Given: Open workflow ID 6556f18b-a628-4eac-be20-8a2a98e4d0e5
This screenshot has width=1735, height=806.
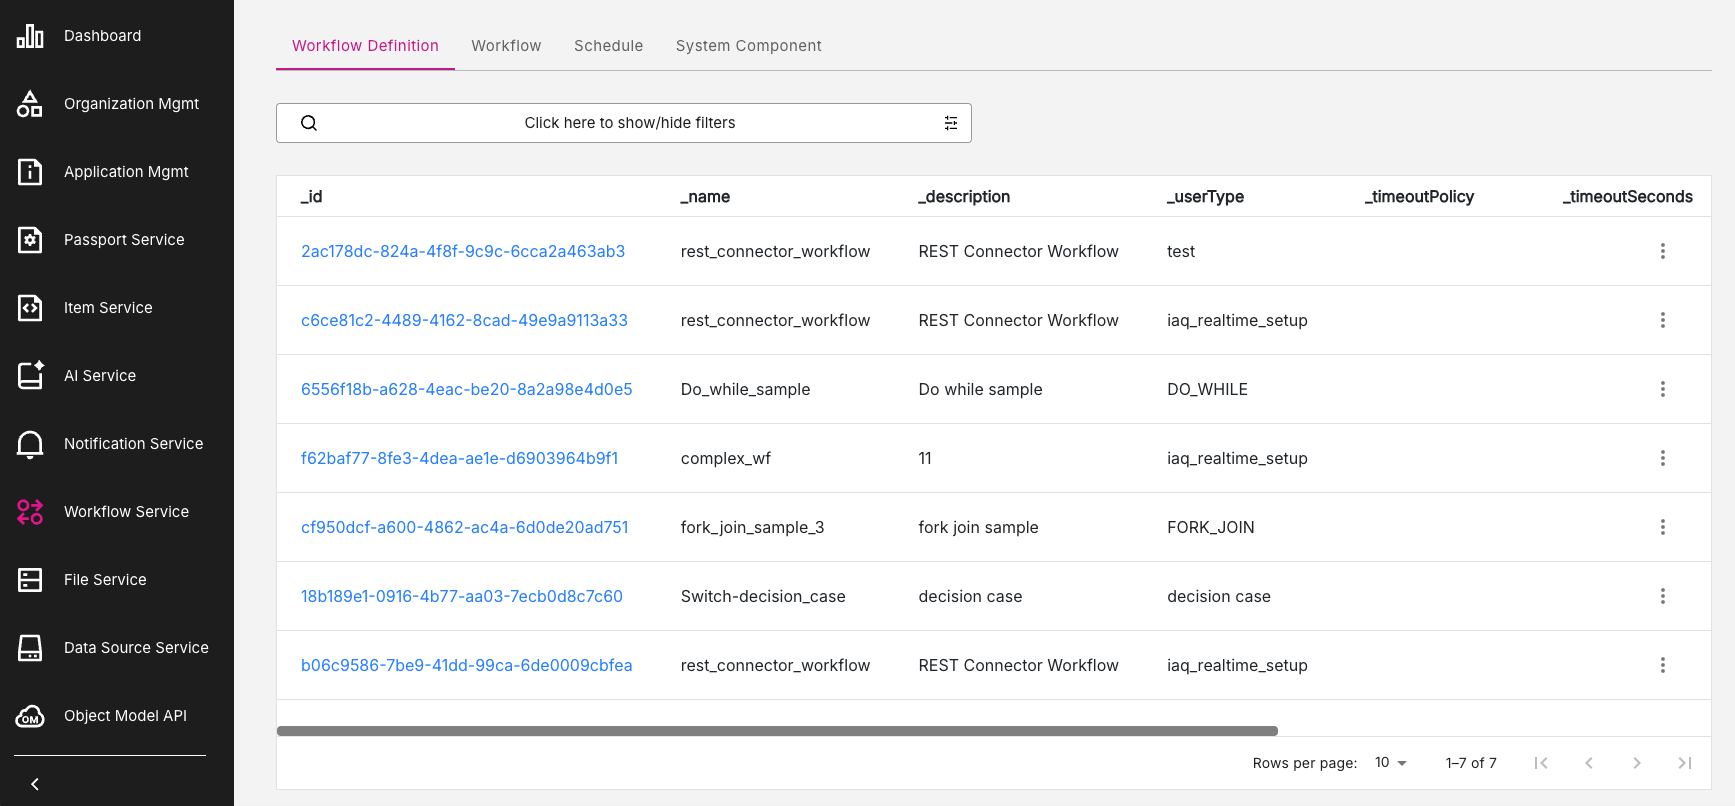Looking at the screenshot, I should point(467,389).
